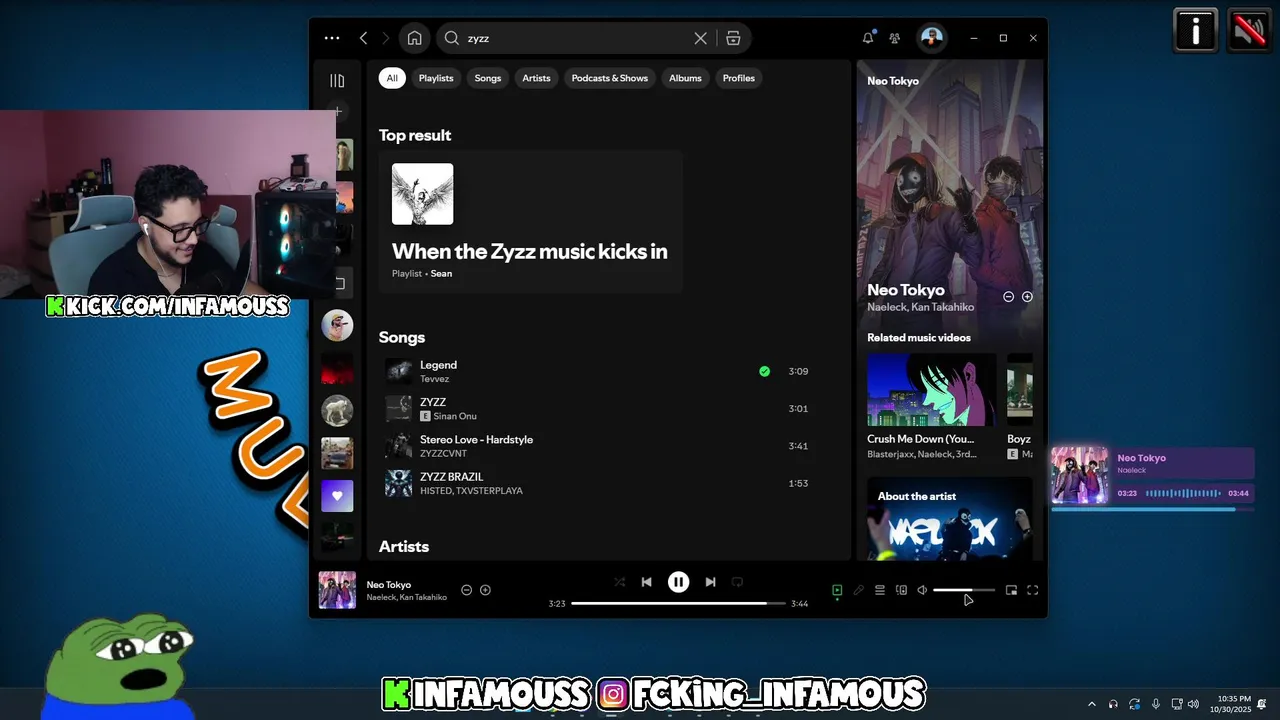Open the taskbar microphone tray icon
The height and width of the screenshot is (720, 1280).
click(1156, 704)
